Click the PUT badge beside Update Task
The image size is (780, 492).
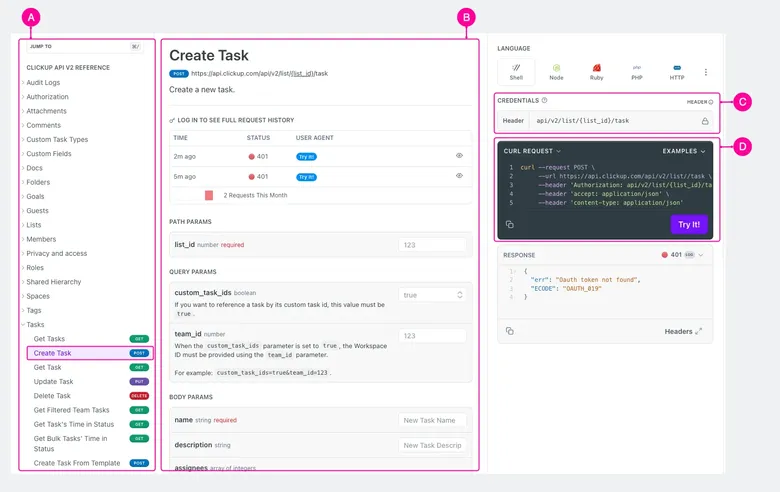pos(139,382)
